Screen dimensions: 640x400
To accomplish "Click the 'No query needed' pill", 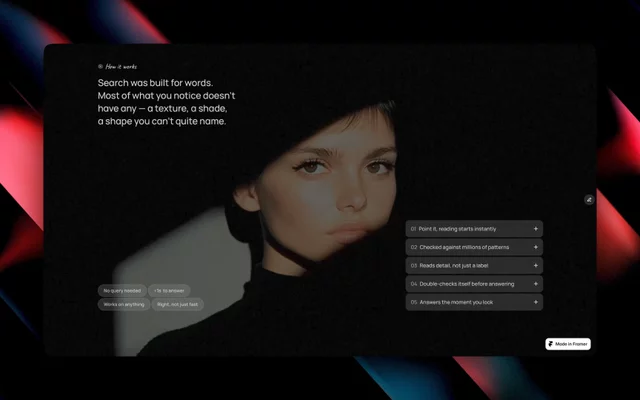I will (x=122, y=291).
